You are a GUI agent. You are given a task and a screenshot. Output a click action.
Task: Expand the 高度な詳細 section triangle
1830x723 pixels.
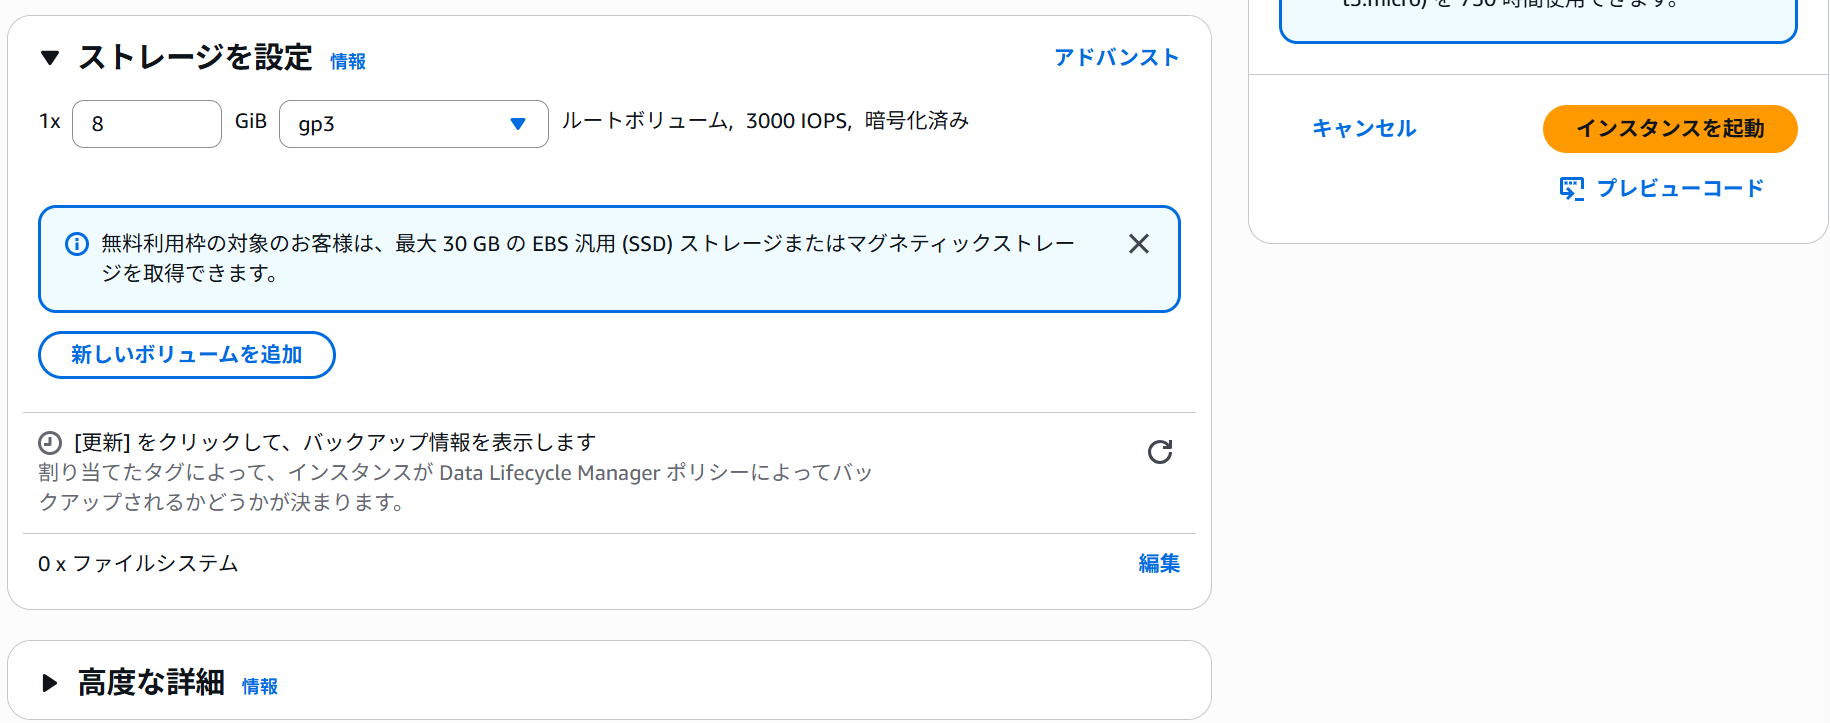pos(50,683)
